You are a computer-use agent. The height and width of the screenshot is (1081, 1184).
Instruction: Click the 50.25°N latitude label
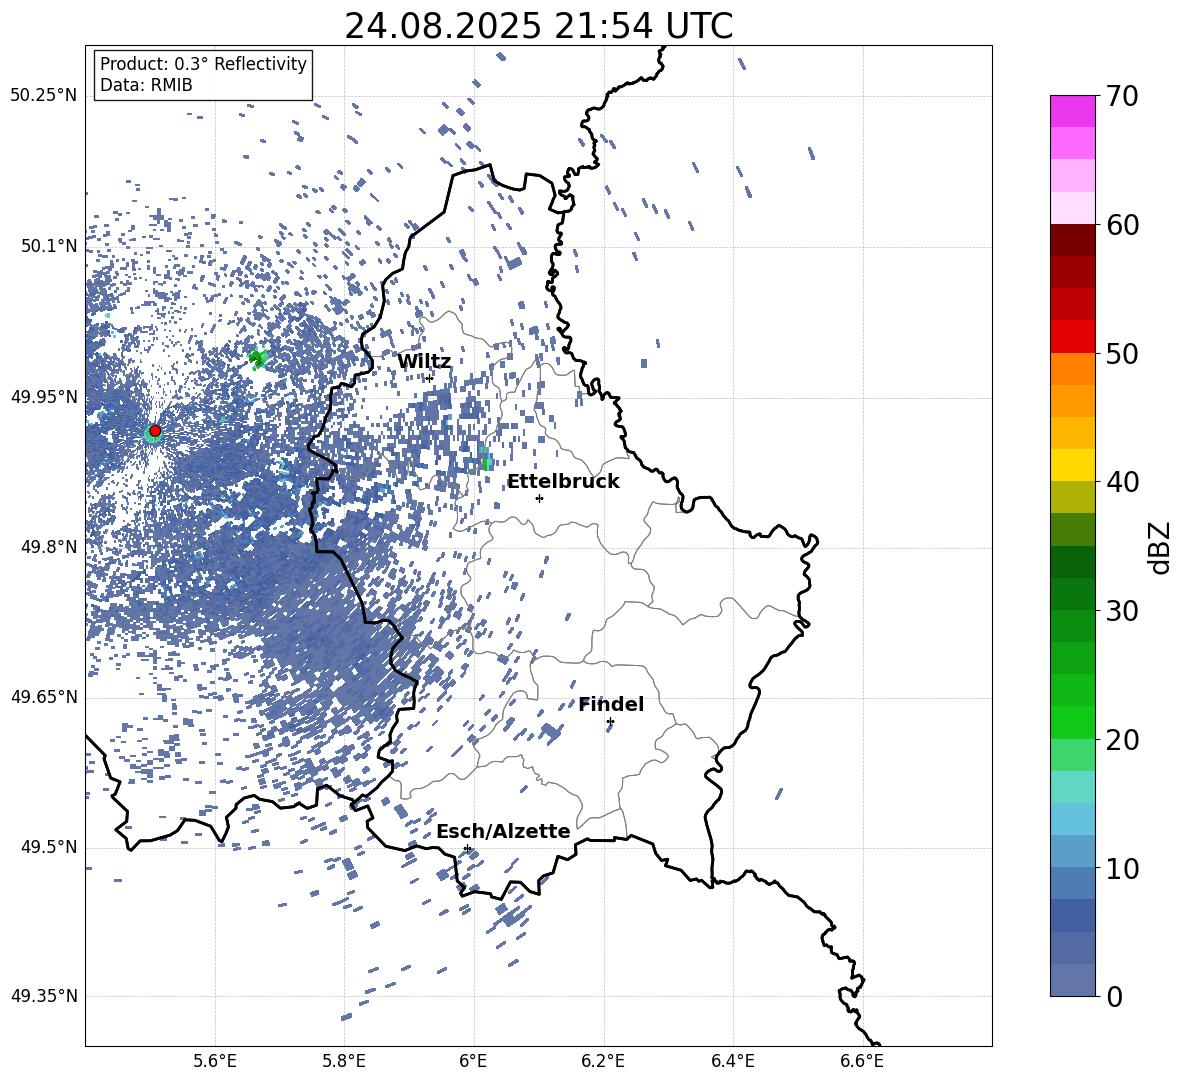44,96
